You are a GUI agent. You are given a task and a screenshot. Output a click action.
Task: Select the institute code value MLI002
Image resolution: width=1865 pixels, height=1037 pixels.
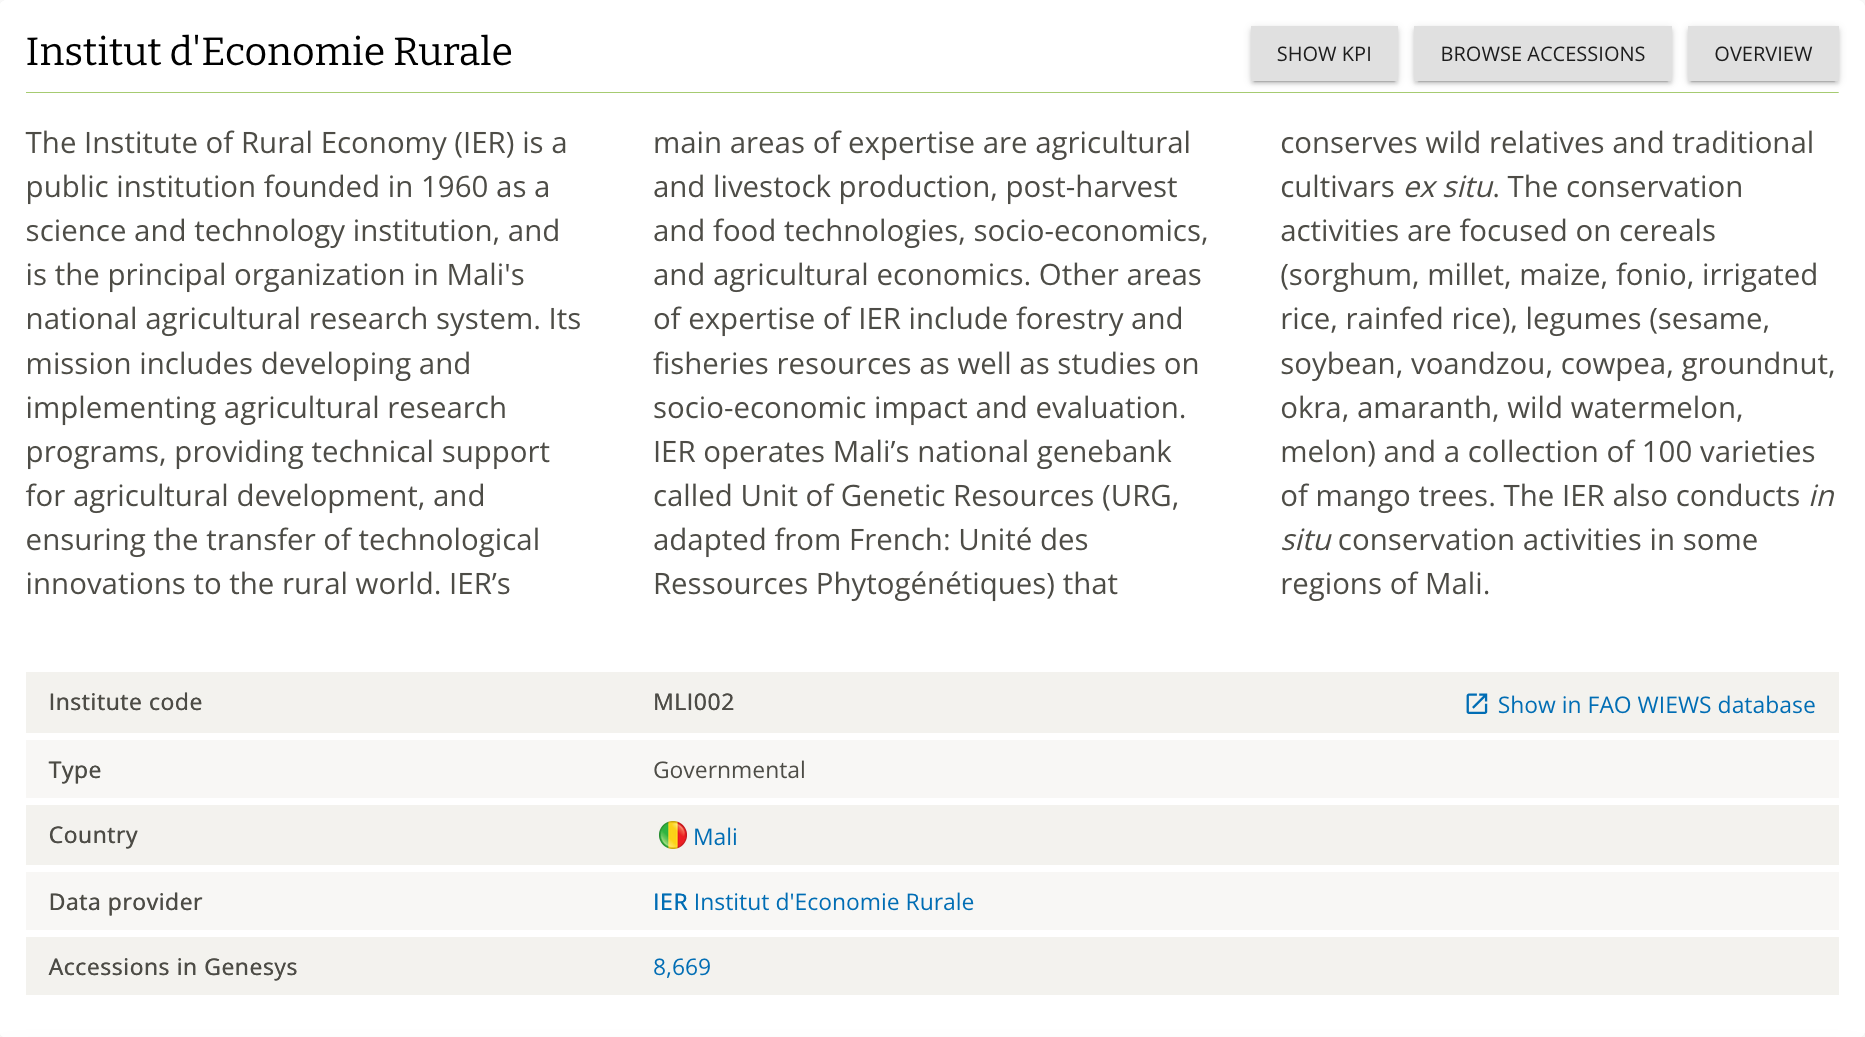693,702
